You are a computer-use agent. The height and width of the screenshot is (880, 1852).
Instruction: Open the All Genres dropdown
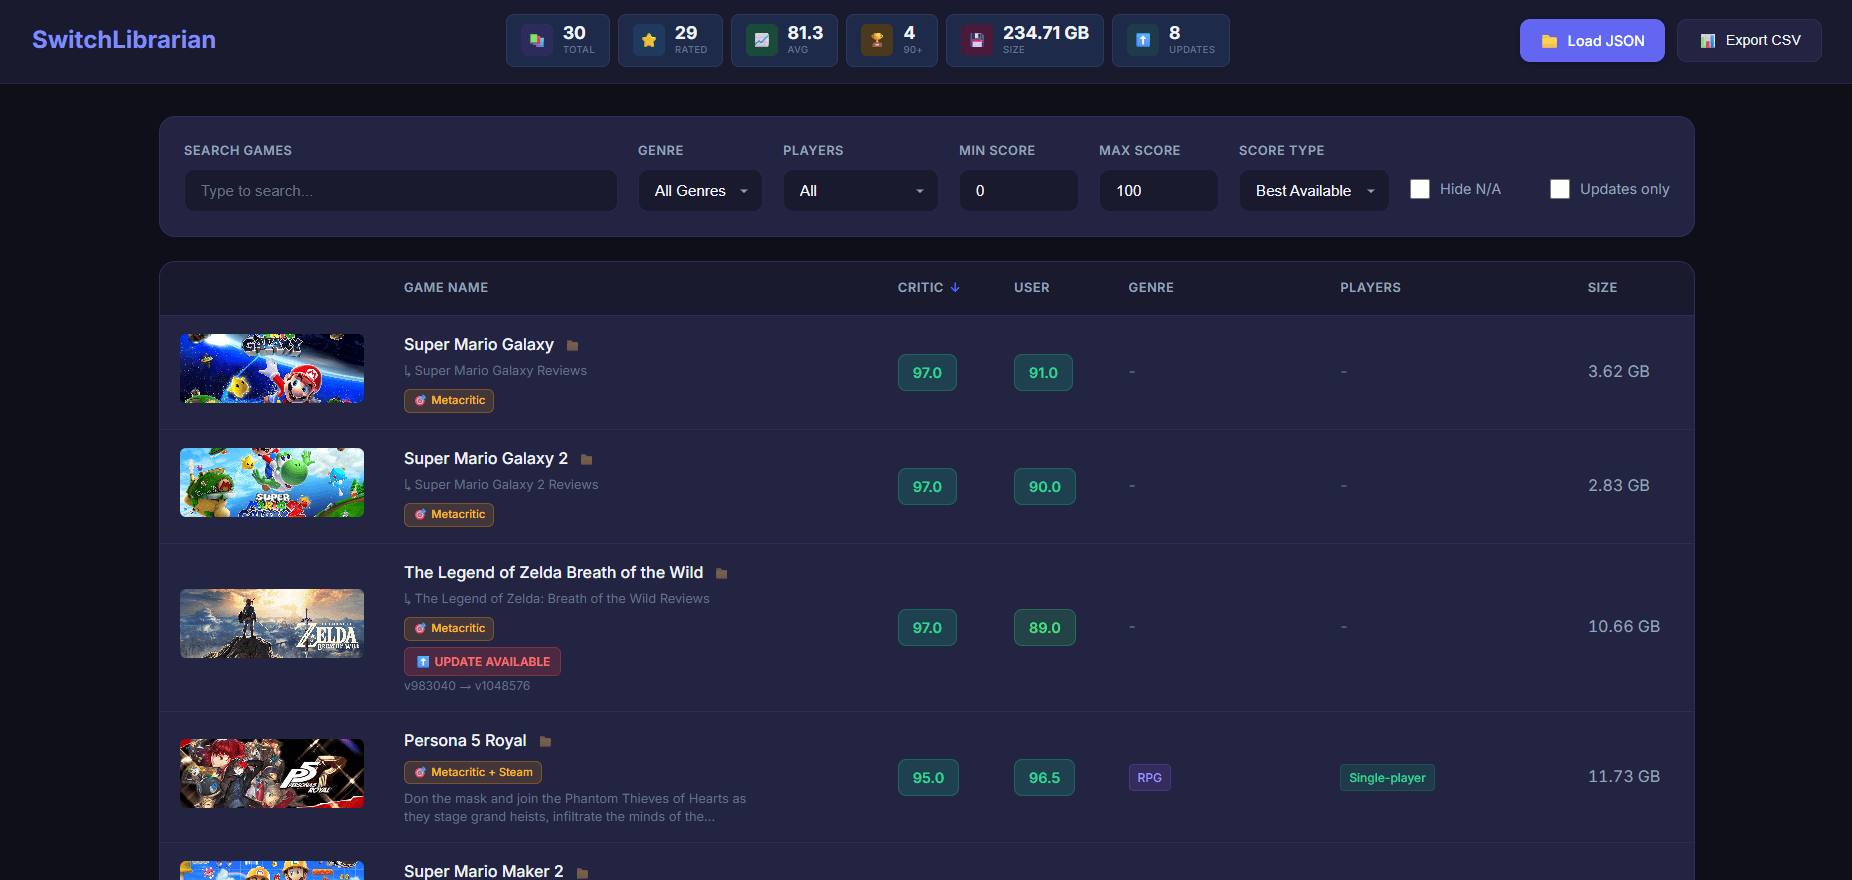[700, 191]
